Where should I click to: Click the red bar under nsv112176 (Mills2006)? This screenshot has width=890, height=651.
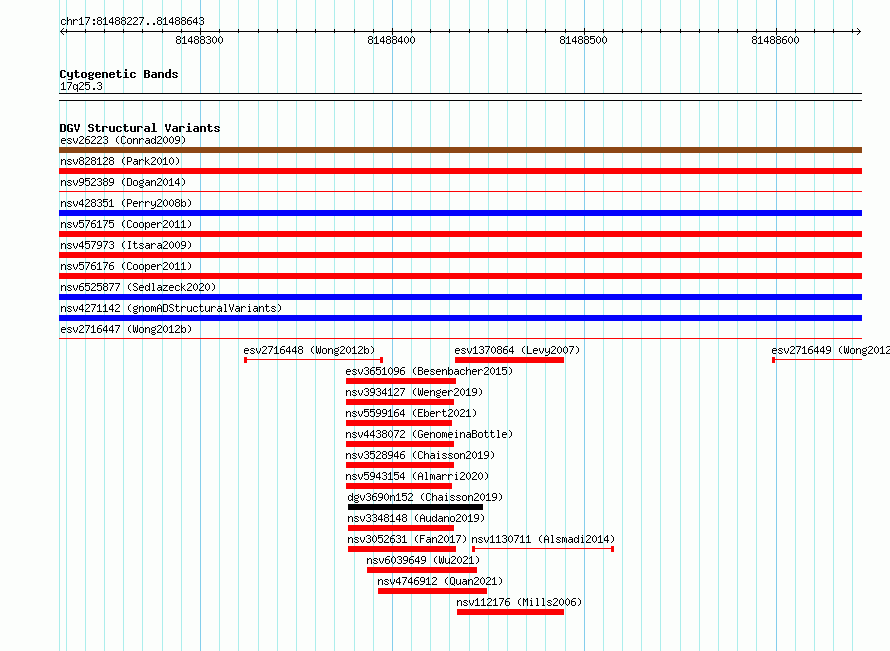pos(510,612)
